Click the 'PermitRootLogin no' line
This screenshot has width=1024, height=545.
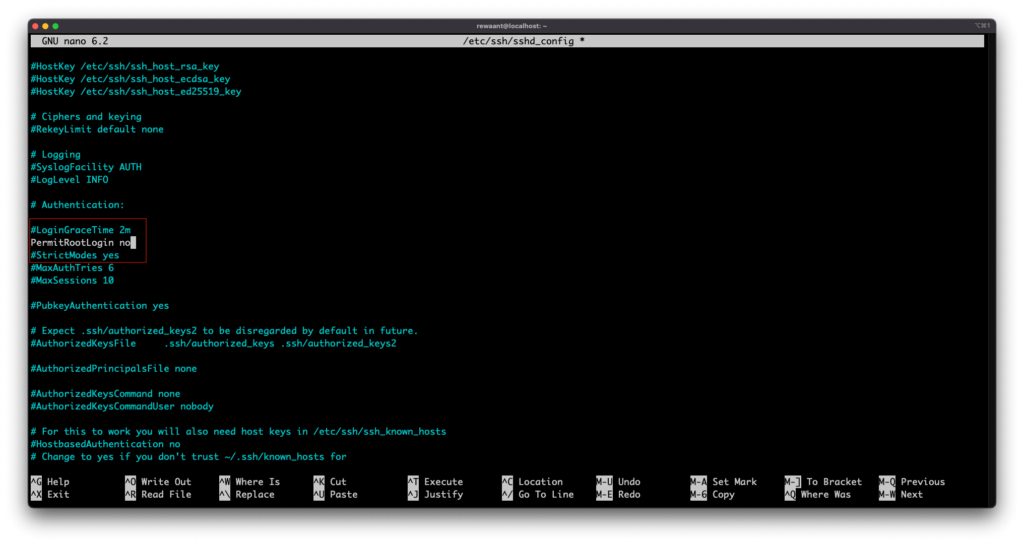80,243
